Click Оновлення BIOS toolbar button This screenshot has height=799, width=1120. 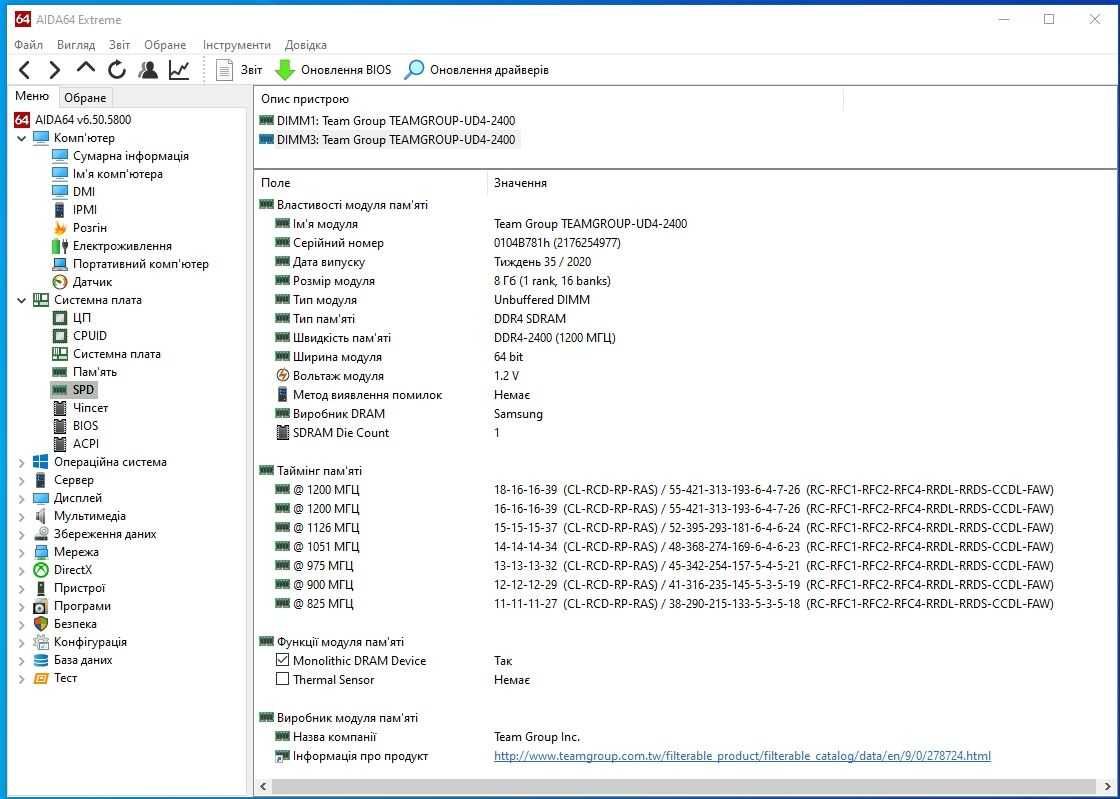333,70
